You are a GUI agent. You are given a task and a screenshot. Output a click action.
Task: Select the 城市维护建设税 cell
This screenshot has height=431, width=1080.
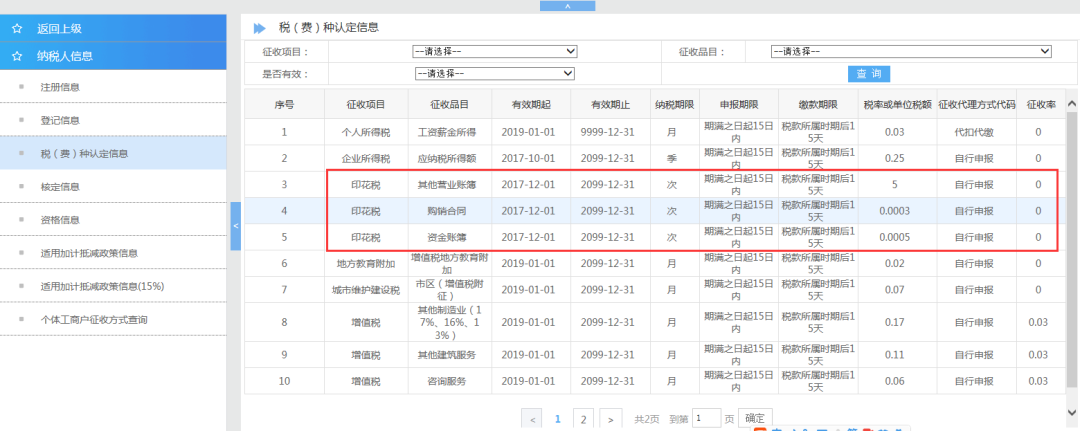click(x=366, y=290)
